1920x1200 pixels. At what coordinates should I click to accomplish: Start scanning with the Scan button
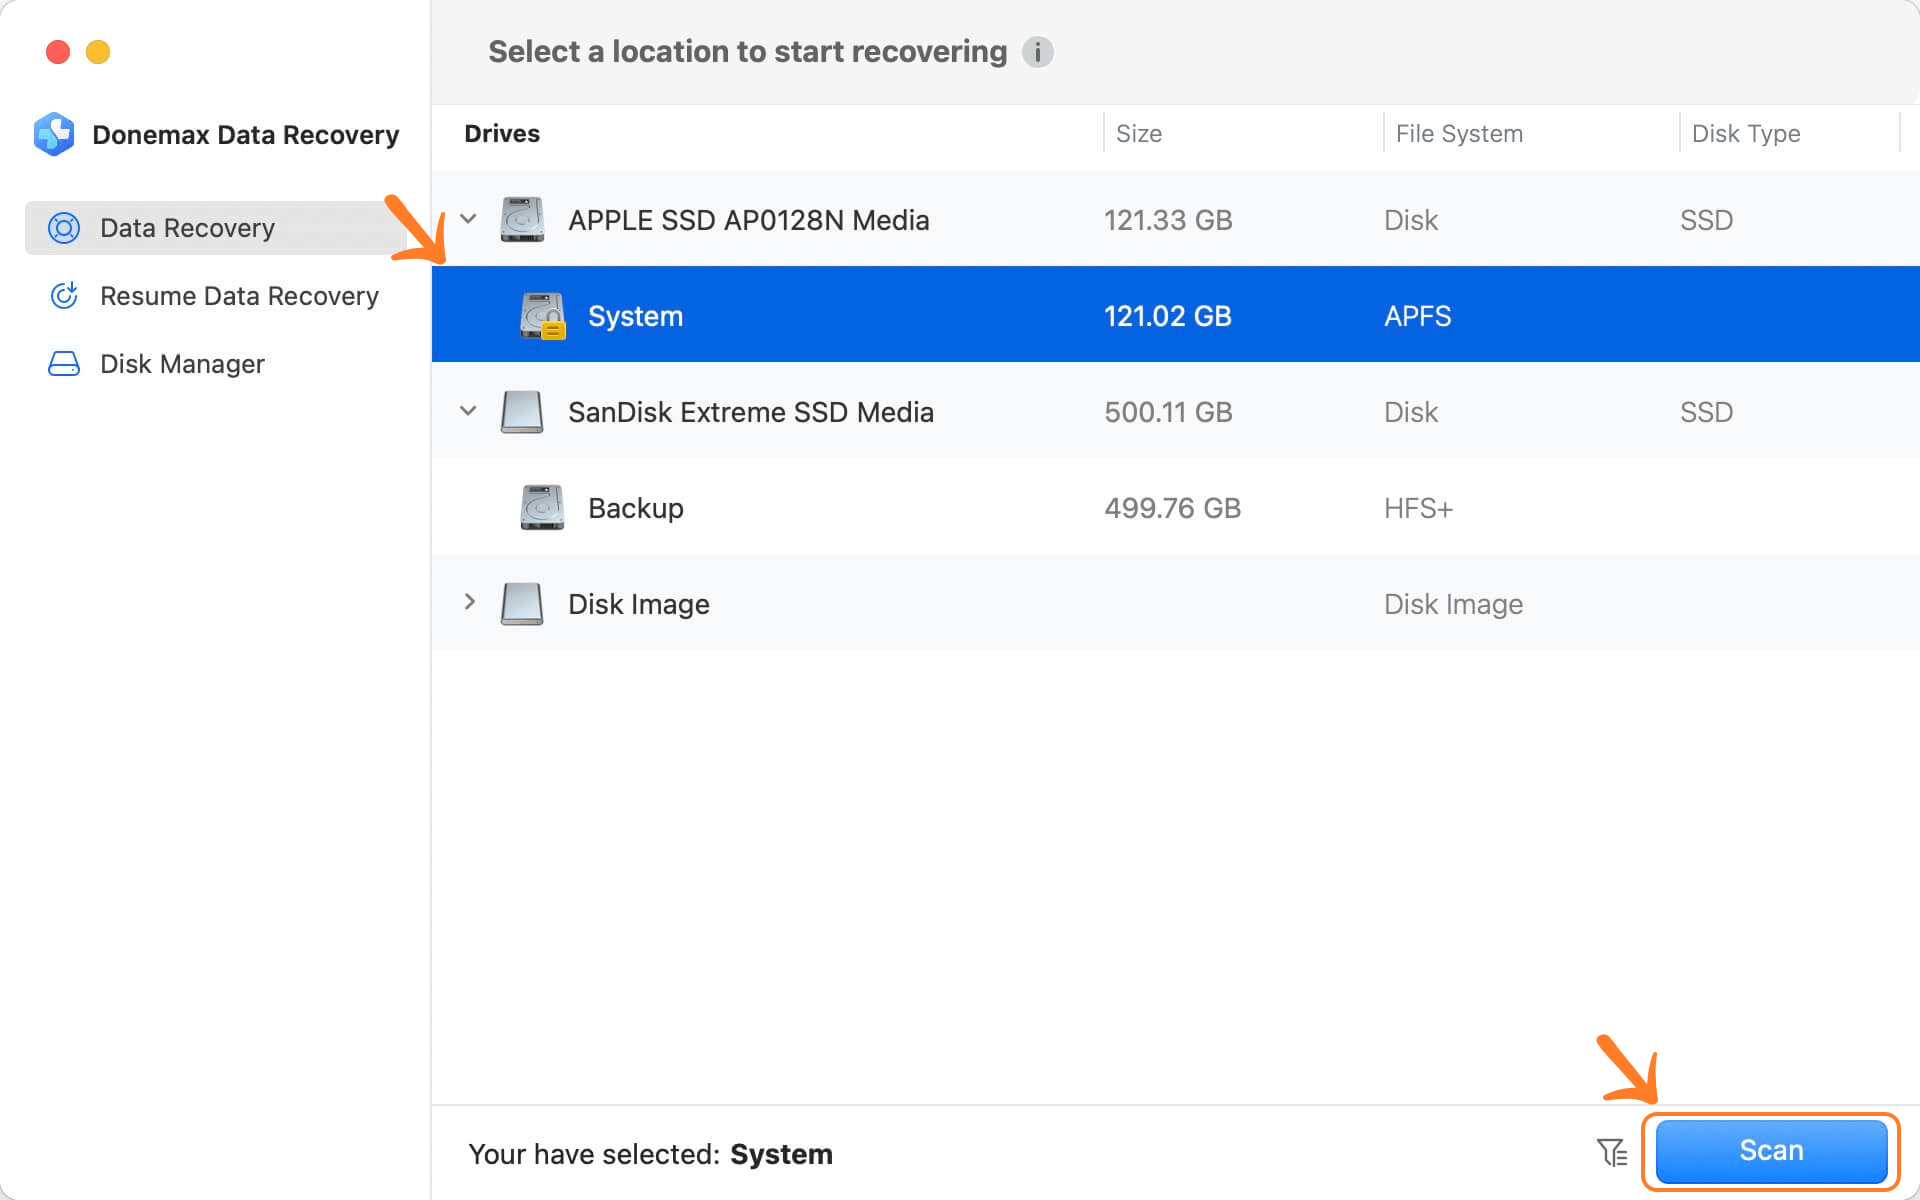[x=1771, y=1151]
